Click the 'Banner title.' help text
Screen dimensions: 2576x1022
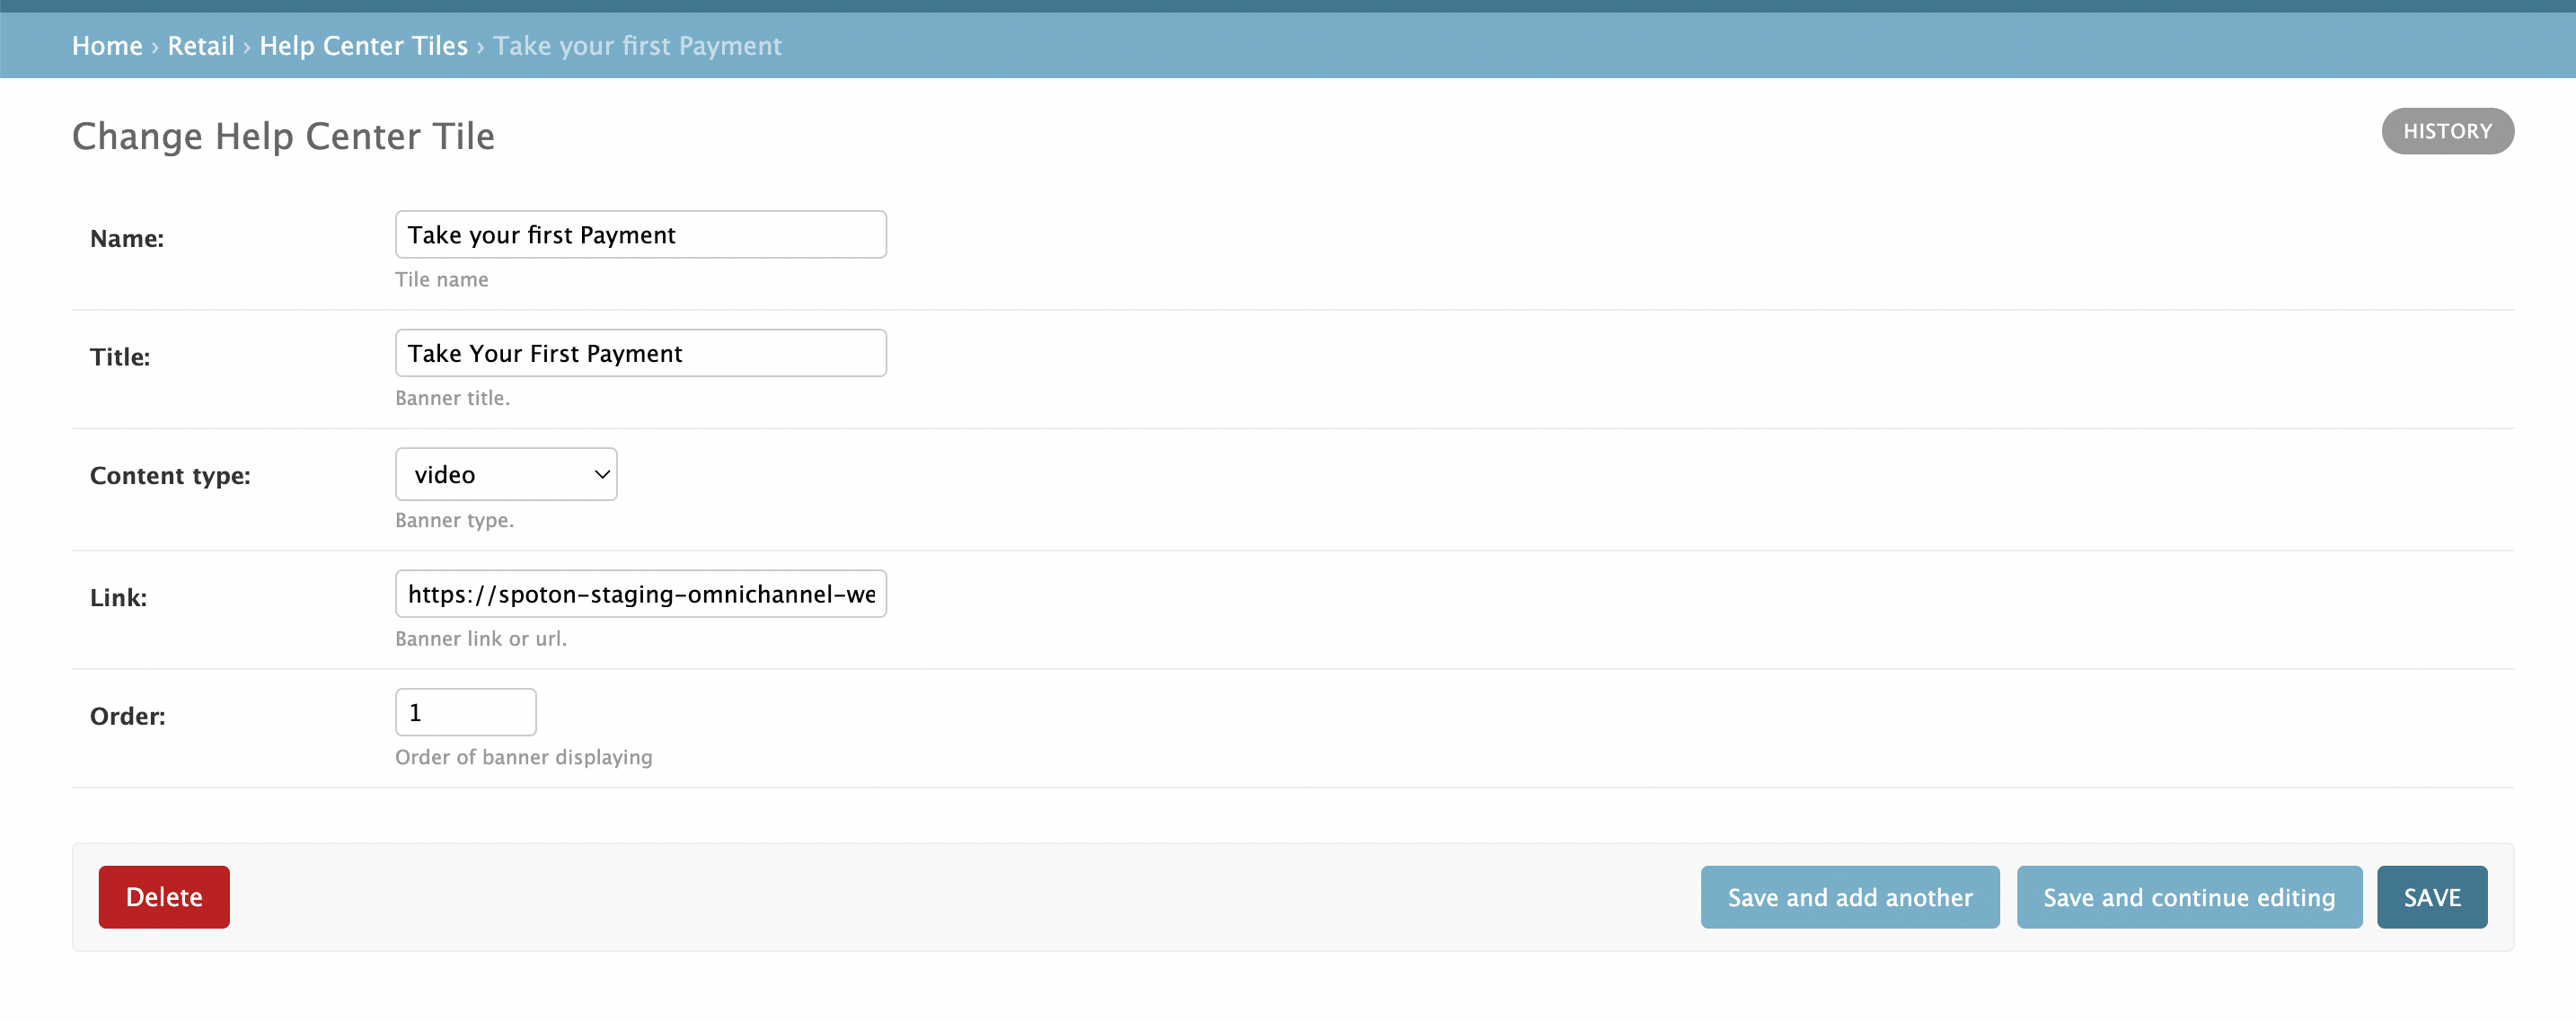click(453, 398)
